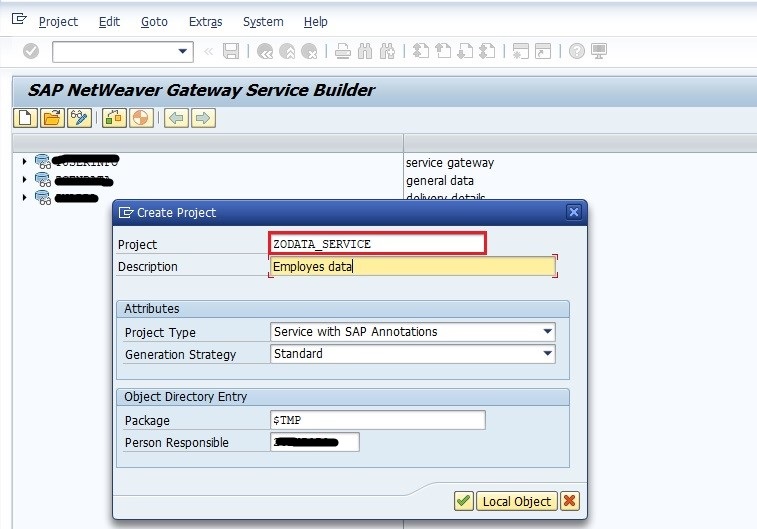Image resolution: width=757 pixels, height=529 pixels.
Task: Open the System menu
Action: click(263, 22)
